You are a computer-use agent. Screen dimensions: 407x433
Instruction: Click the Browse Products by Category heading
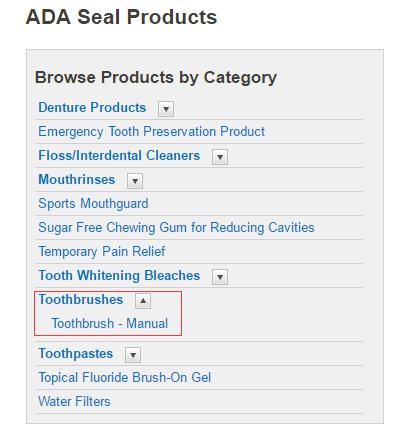[x=156, y=78]
